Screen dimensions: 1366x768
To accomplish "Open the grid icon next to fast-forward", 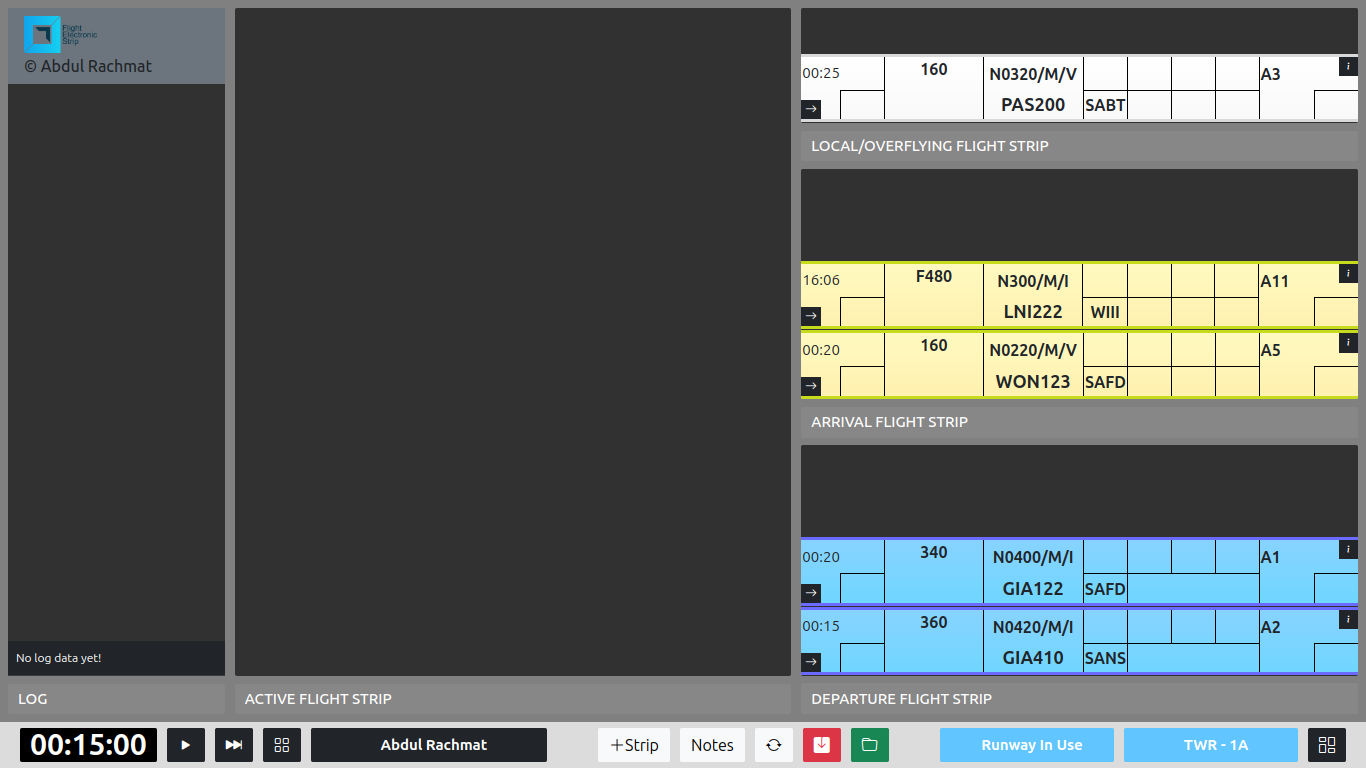I will (x=282, y=745).
